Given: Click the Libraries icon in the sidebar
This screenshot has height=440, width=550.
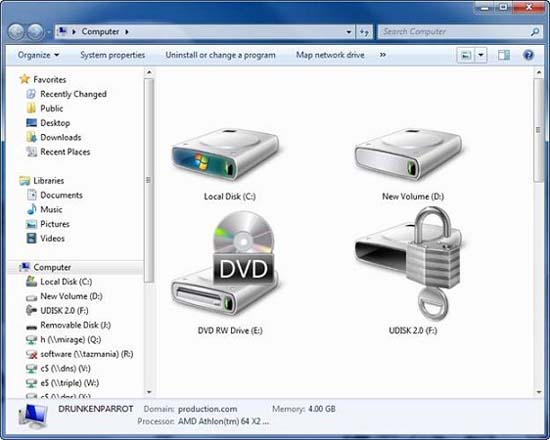Looking at the screenshot, I should [25, 181].
